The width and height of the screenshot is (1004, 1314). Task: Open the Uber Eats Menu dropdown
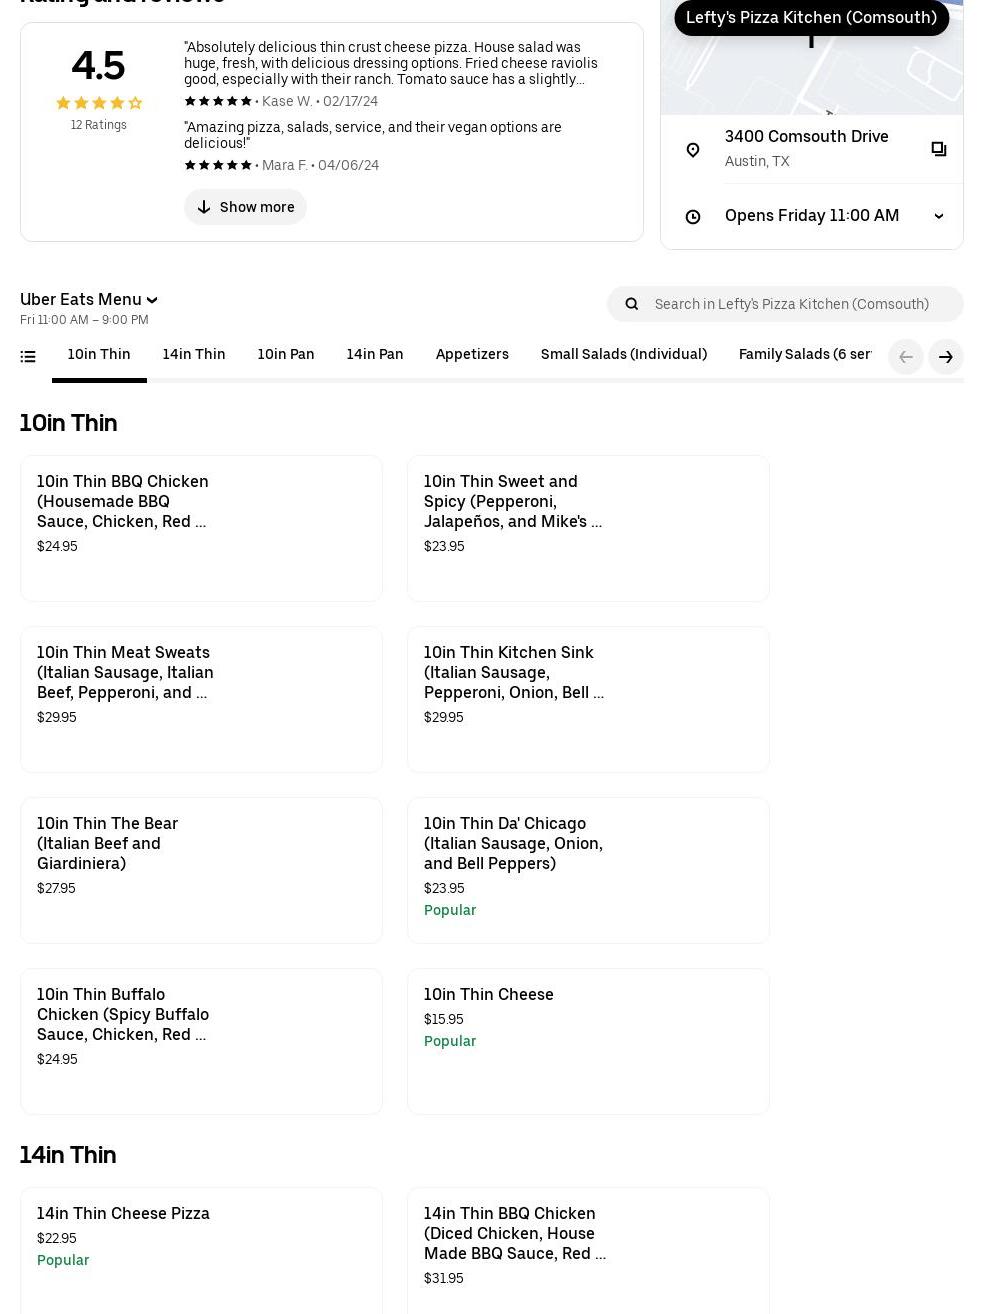pyautogui.click(x=89, y=299)
